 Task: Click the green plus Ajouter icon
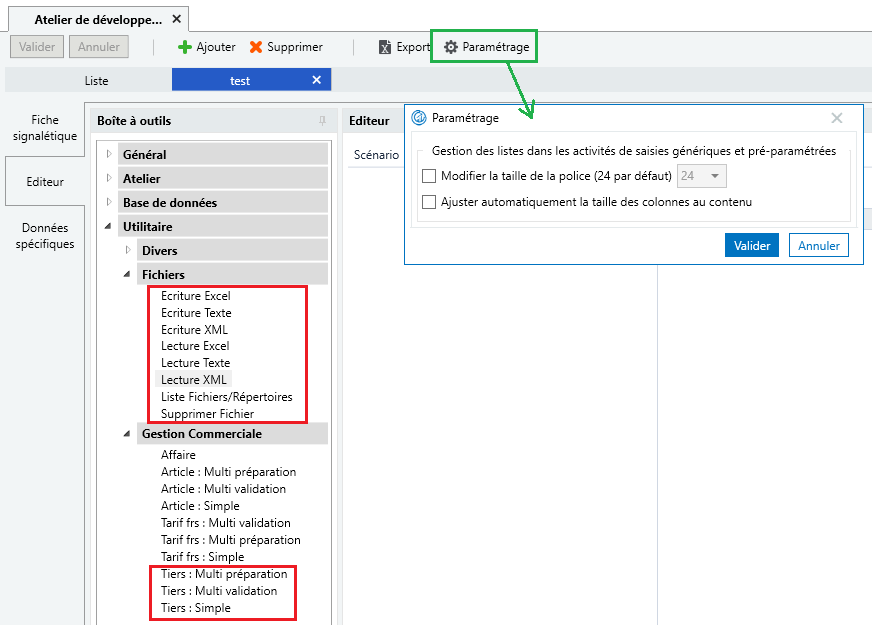pyautogui.click(x=185, y=47)
